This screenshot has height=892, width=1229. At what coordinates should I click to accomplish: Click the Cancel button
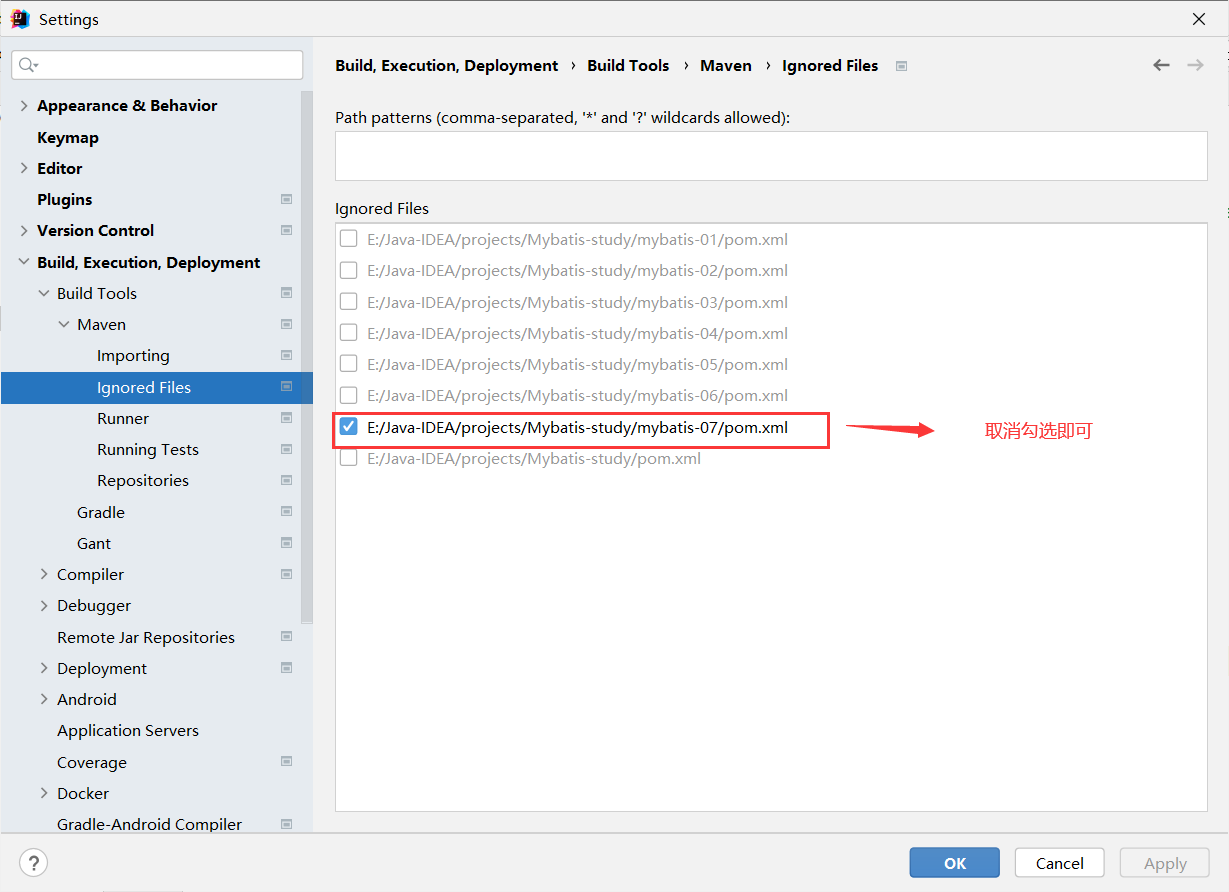point(1060,863)
